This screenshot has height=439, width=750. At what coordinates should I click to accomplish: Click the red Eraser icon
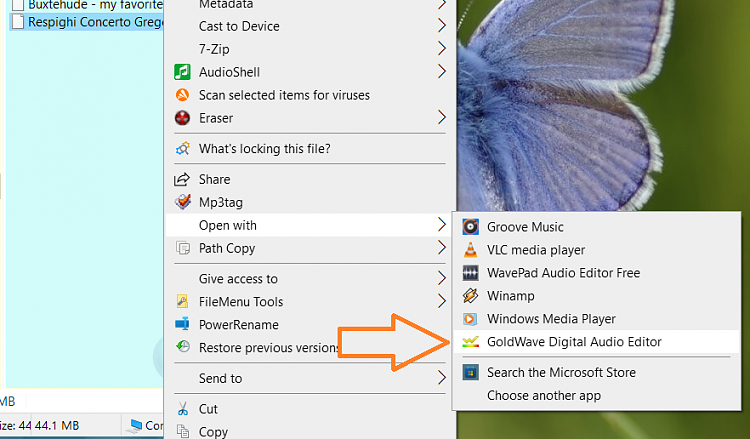182,118
